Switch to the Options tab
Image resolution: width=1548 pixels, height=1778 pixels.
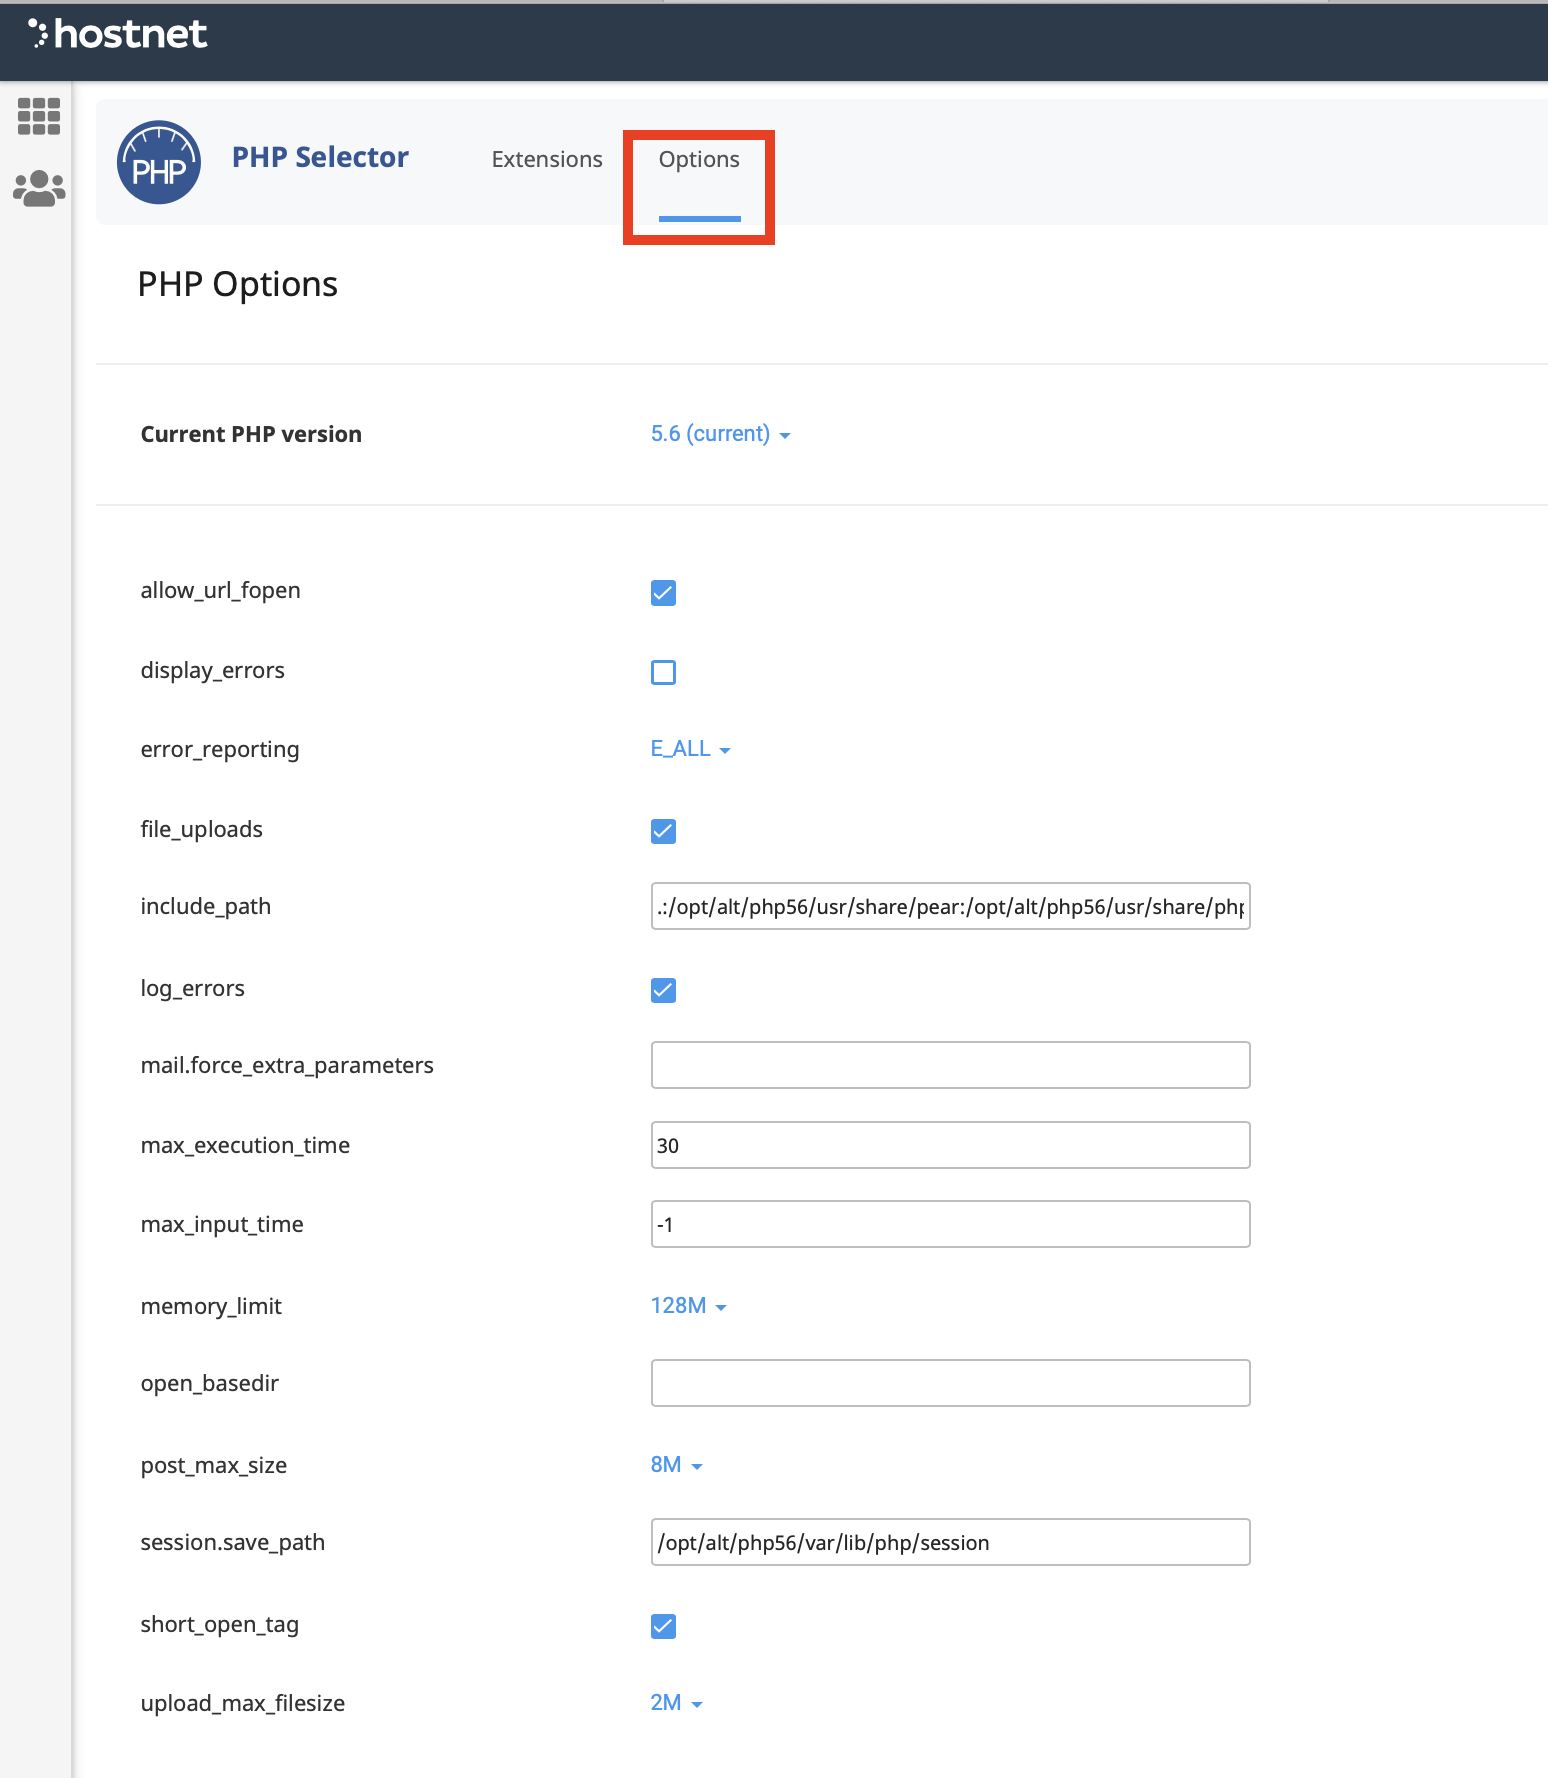(x=699, y=159)
